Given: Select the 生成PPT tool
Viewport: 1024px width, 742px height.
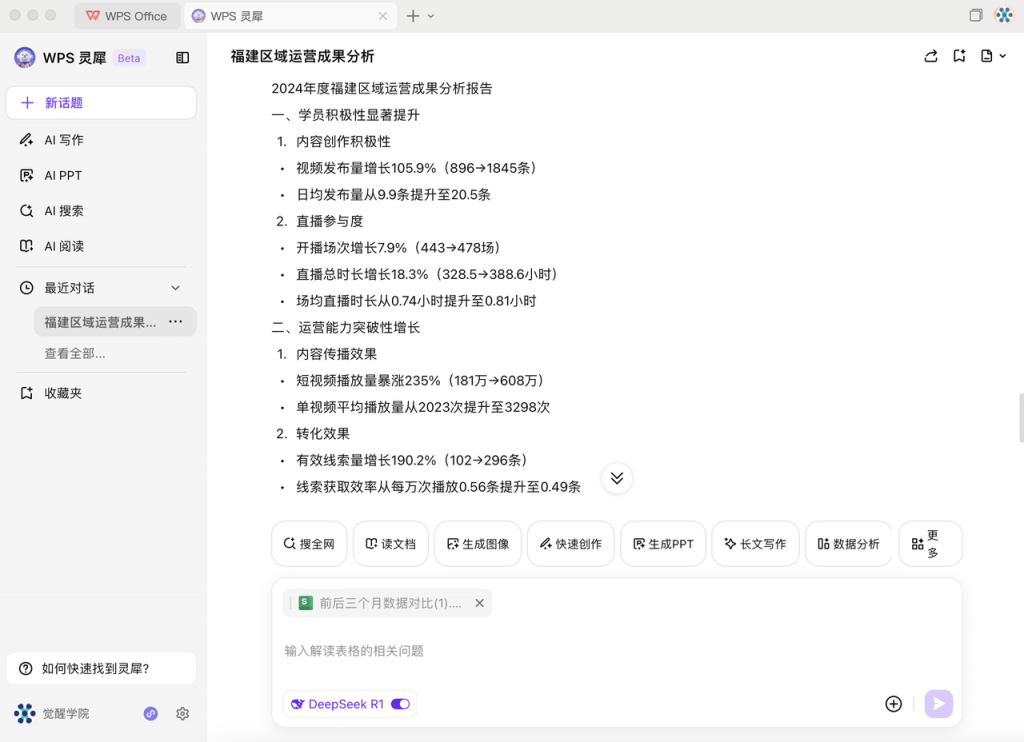Looking at the screenshot, I should [663, 543].
